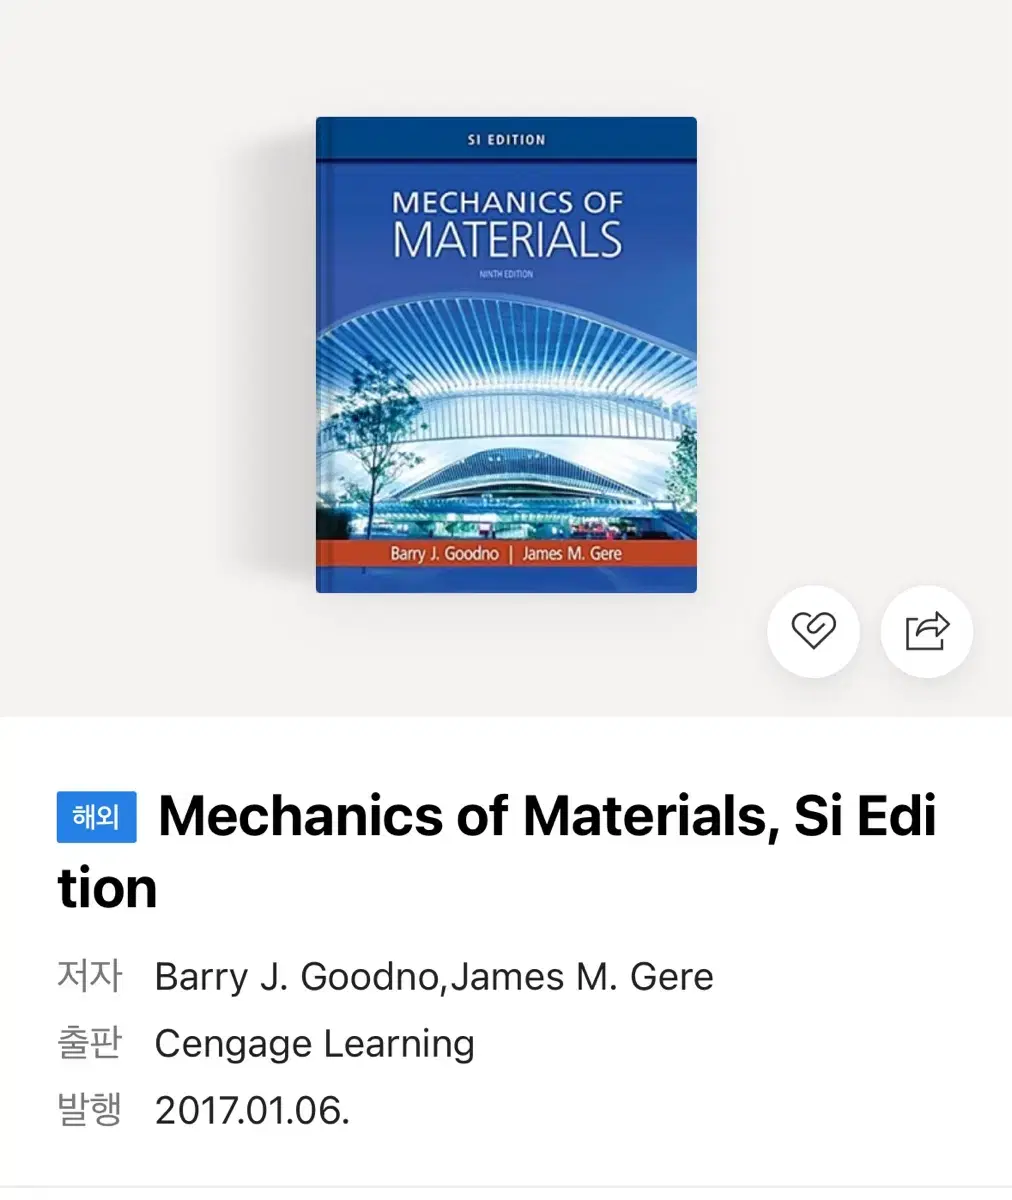Image resolution: width=1012 pixels, height=1200 pixels.
Task: Tap James M. Gere name on cover
Action: click(x=571, y=553)
